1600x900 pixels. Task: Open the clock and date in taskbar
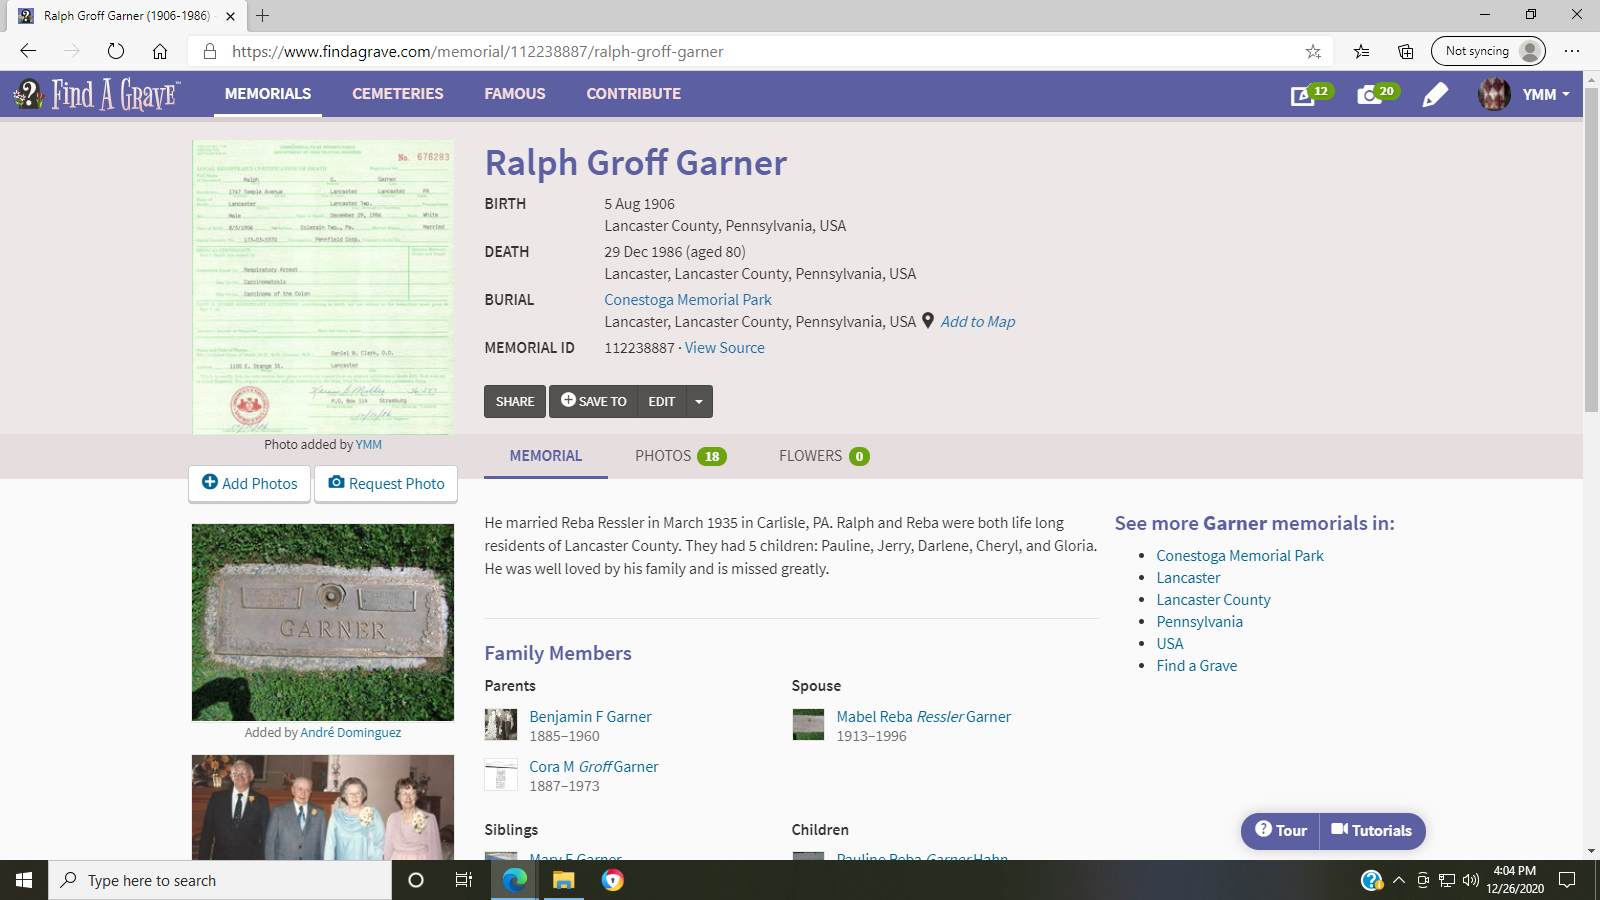pos(1514,880)
